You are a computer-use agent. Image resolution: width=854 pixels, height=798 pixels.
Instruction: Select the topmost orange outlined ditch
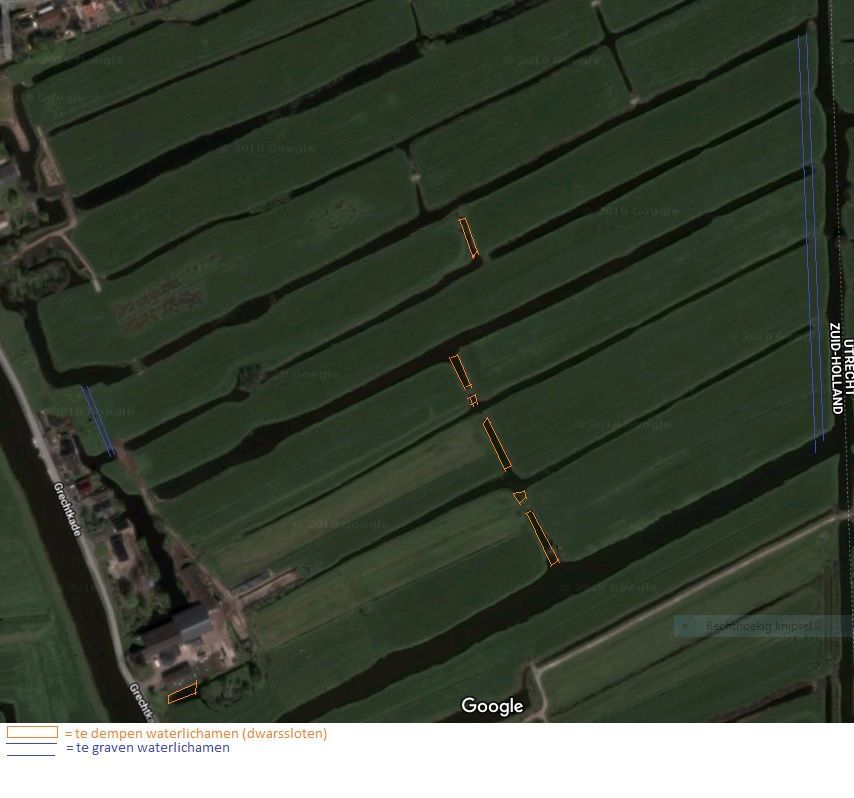467,238
